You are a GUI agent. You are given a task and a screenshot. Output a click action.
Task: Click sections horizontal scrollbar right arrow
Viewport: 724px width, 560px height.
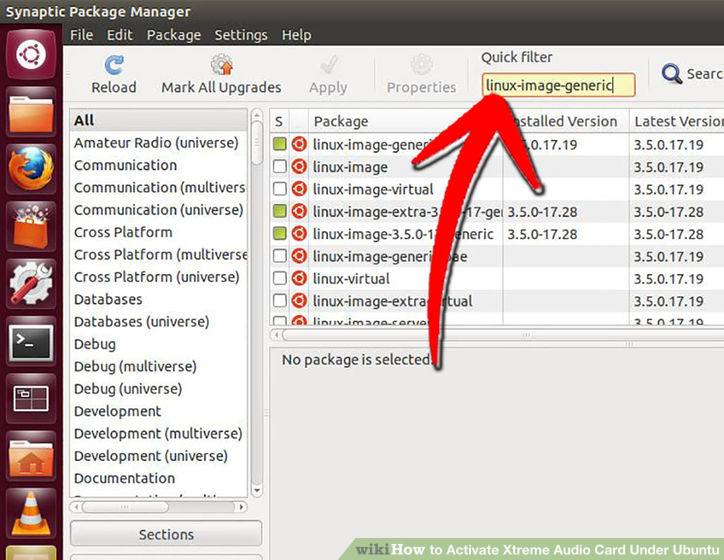click(241, 507)
